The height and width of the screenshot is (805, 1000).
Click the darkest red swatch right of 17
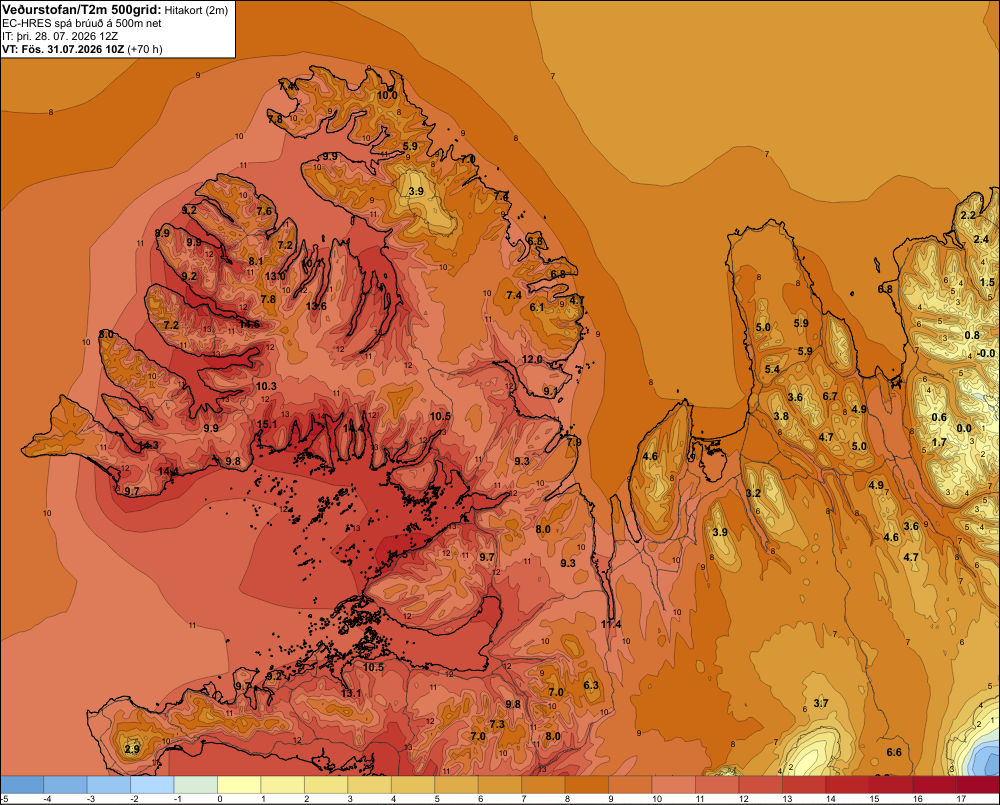[978, 785]
